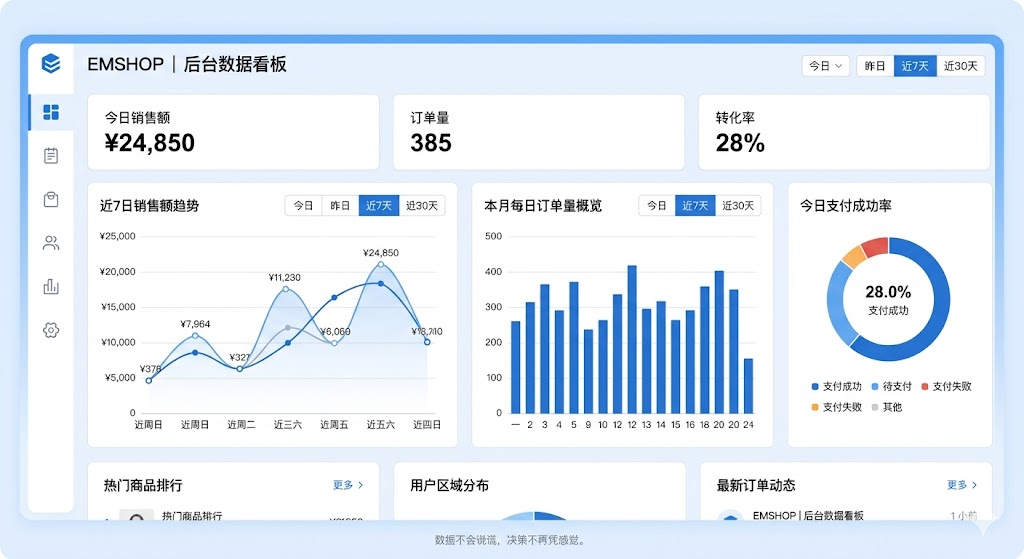The width and height of the screenshot is (1024, 559).
Task: Click the 订单量 385 card
Action: [x=539, y=132]
